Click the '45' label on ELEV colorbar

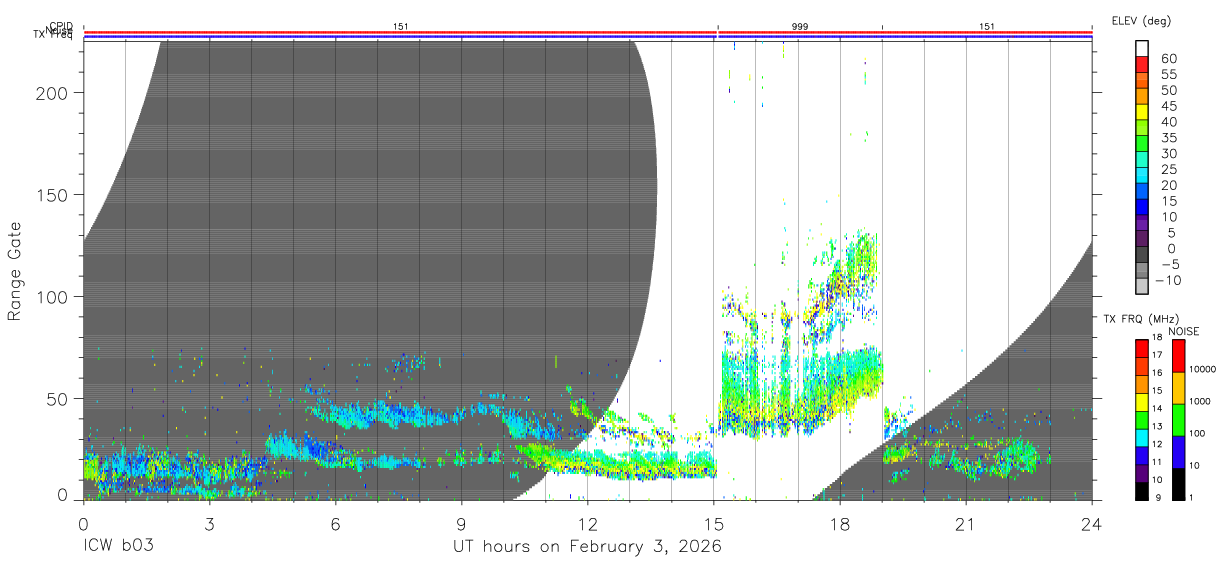click(1169, 106)
